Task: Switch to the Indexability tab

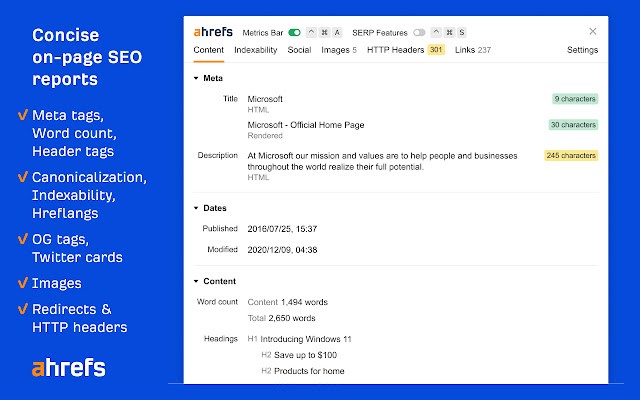Action: pos(256,50)
